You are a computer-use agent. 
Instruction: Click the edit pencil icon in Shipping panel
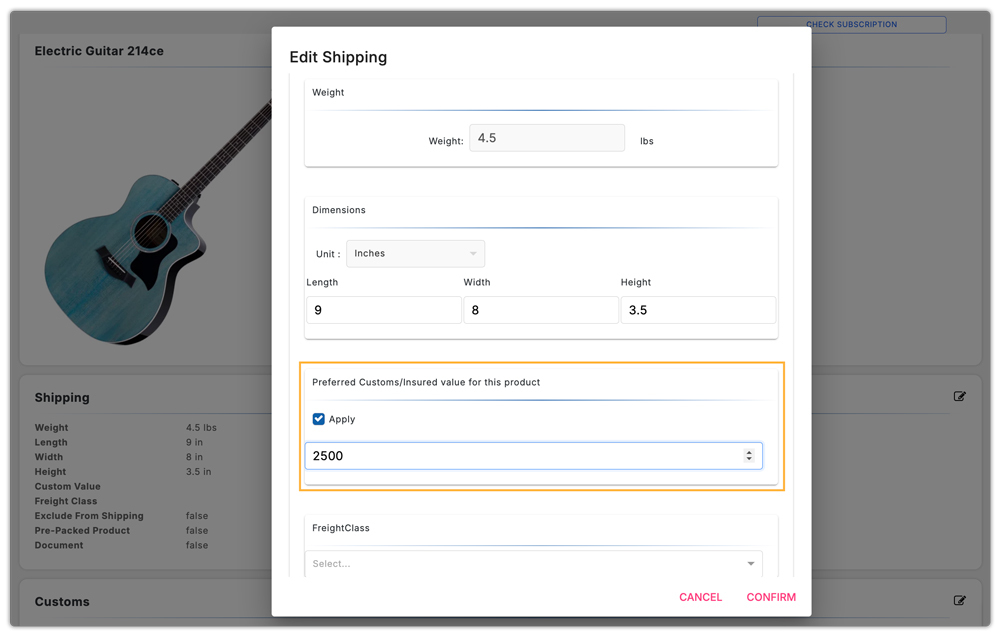[x=959, y=396]
